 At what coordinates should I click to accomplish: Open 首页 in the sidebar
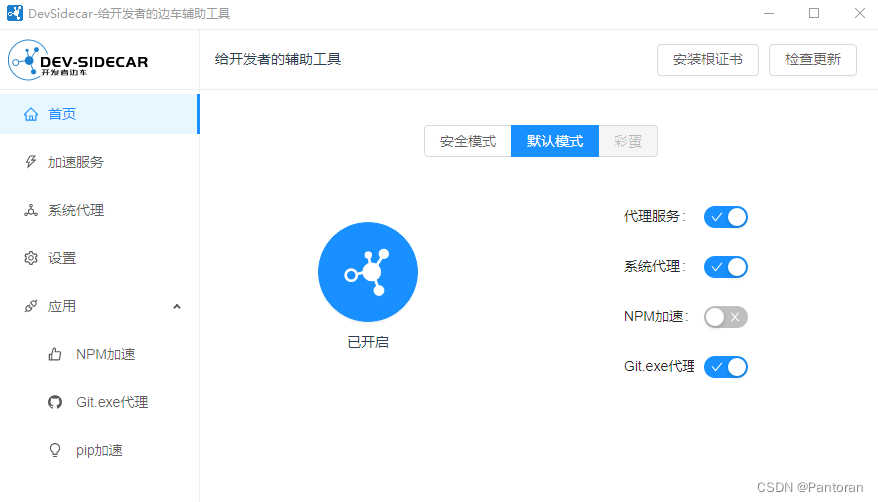coord(99,114)
